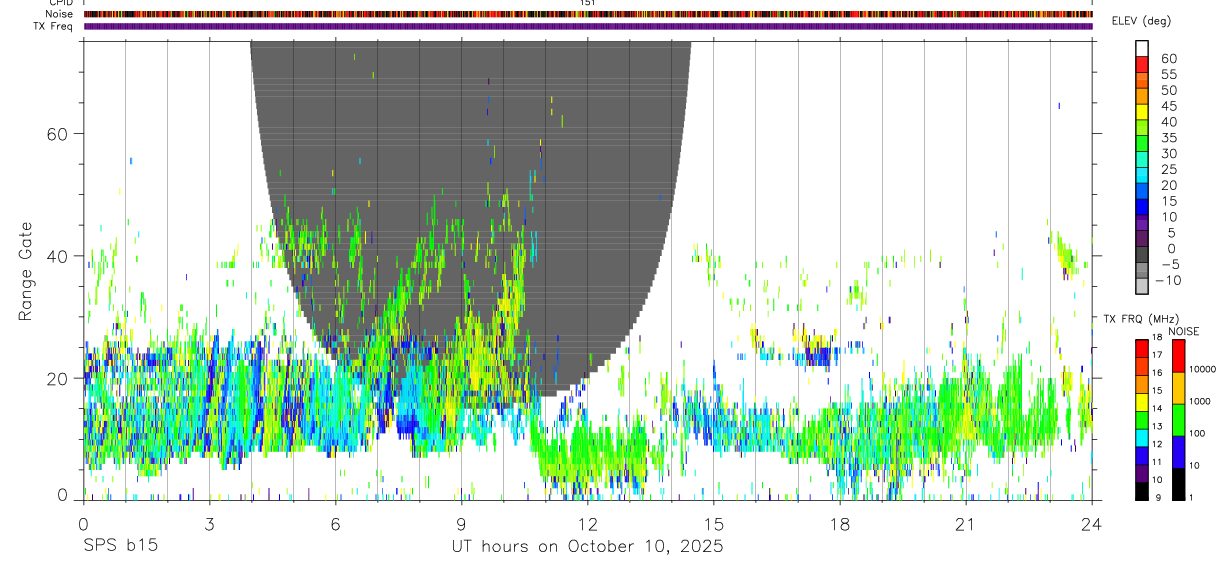Click the white top swatch of the ELEV scale
The image size is (1228, 567).
click(x=1142, y=48)
